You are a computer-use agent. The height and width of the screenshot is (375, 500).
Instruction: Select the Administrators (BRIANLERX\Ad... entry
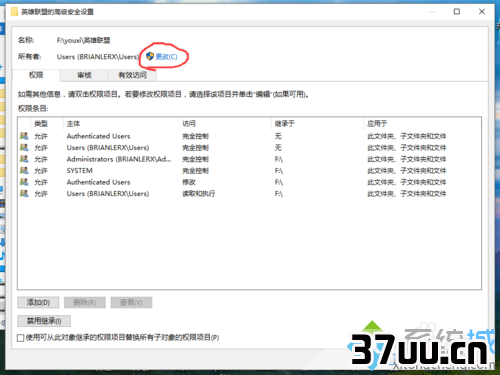[119, 159]
